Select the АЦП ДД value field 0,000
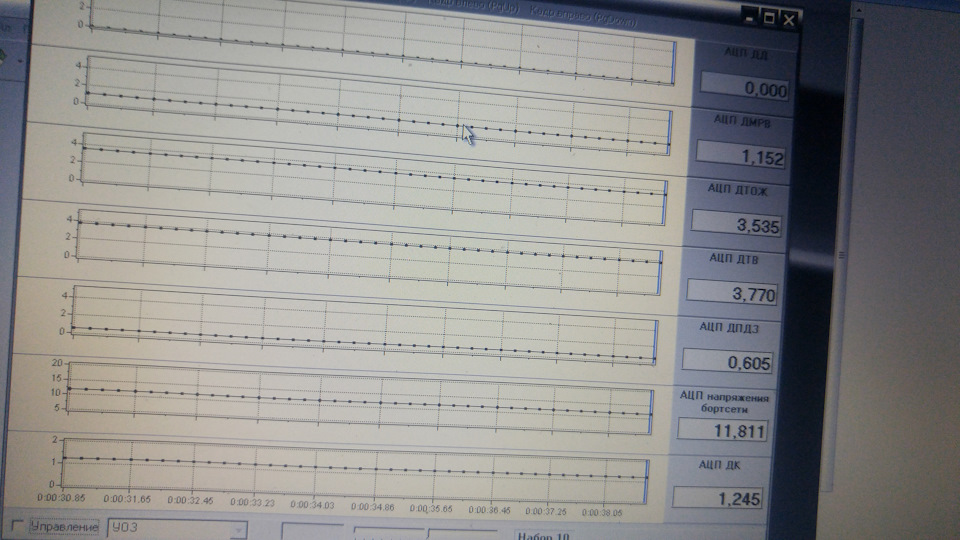This screenshot has width=960, height=540. pos(744,86)
